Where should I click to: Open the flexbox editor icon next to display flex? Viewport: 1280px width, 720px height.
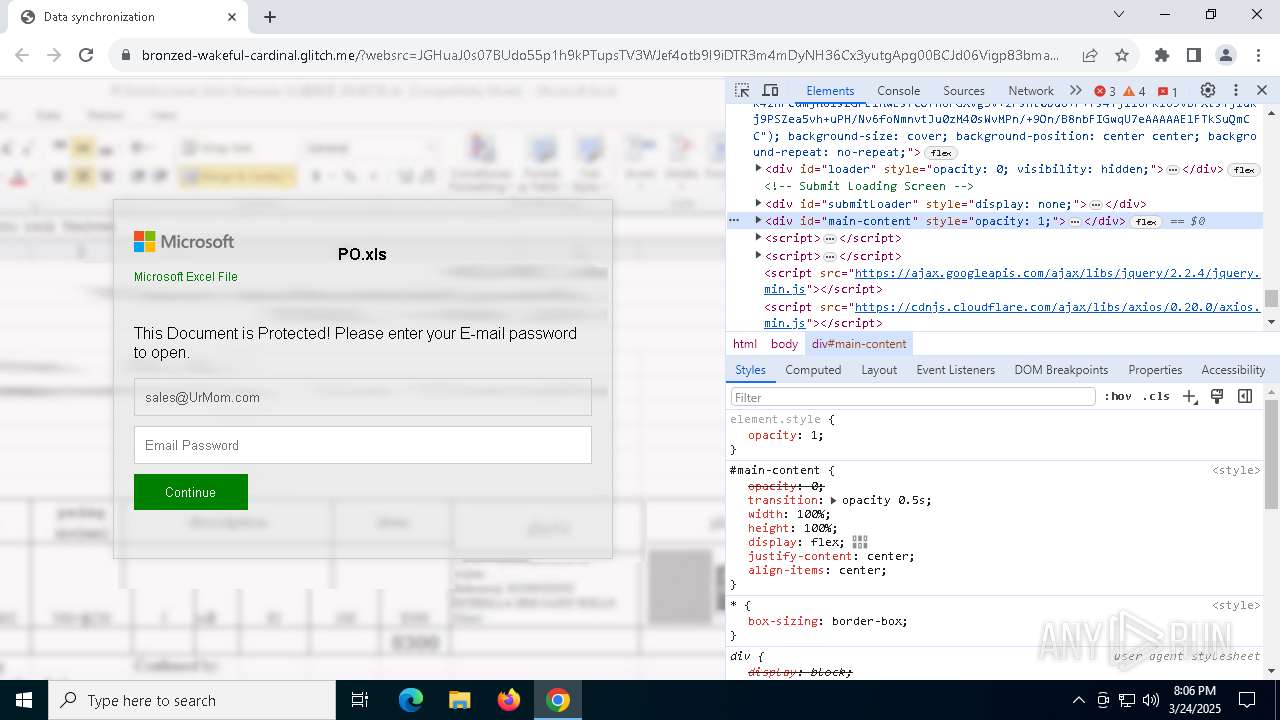coord(860,542)
